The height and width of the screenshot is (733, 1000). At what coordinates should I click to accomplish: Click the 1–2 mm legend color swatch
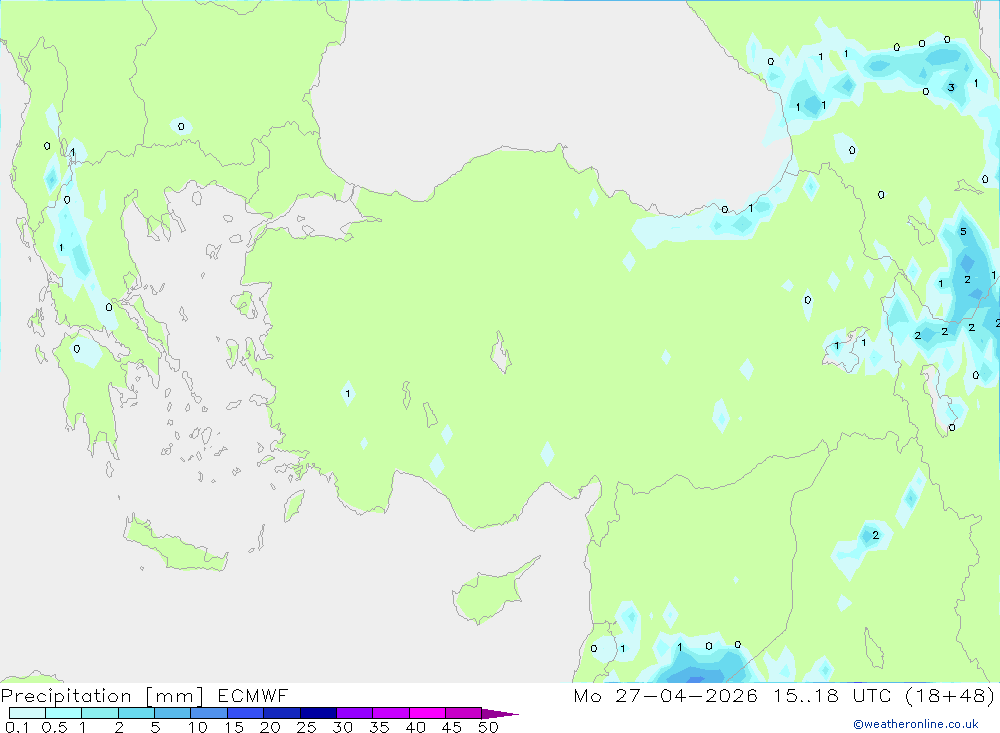(x=99, y=713)
